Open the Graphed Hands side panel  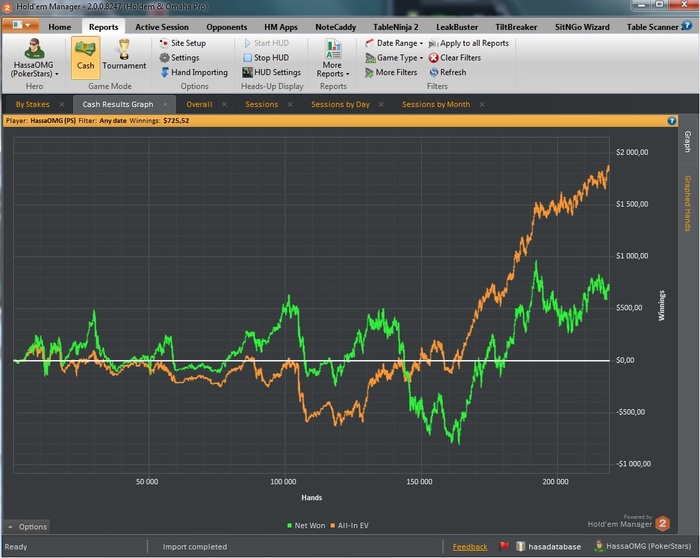pos(687,203)
